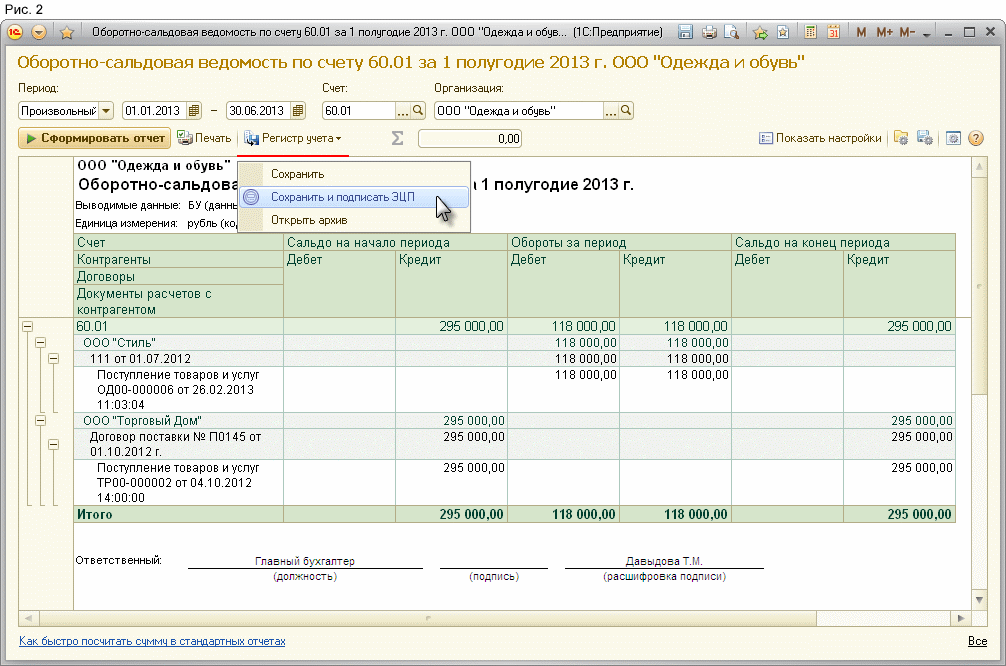Open the calendar icon in title bar
Image resolution: width=1006 pixels, height=666 pixels.
(833, 32)
